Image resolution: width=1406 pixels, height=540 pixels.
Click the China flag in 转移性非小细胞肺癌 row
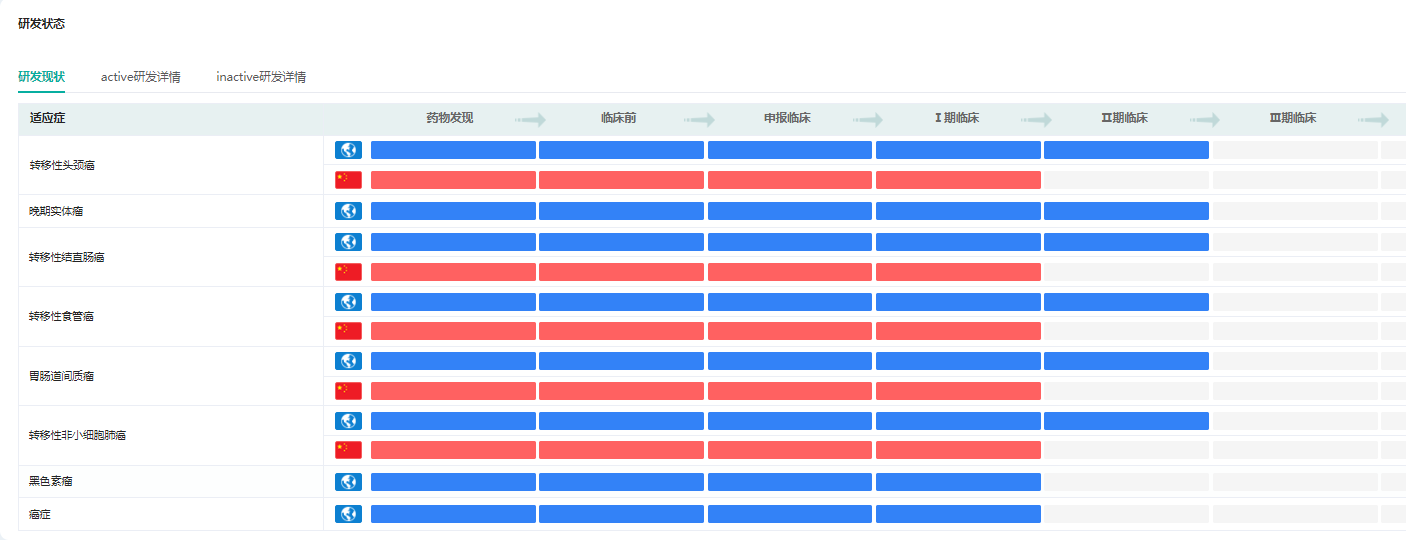point(348,450)
